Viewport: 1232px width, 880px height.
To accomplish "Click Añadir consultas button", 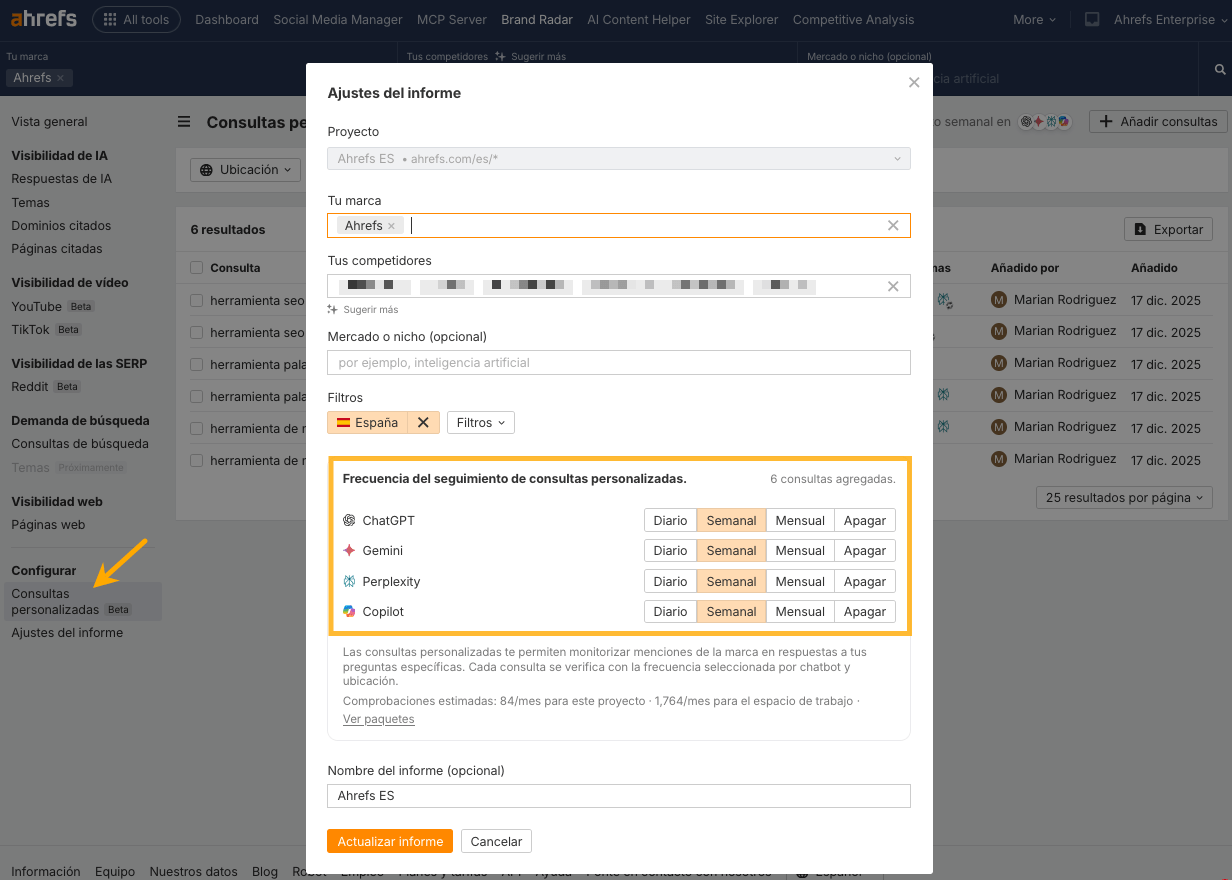I will [1158, 122].
